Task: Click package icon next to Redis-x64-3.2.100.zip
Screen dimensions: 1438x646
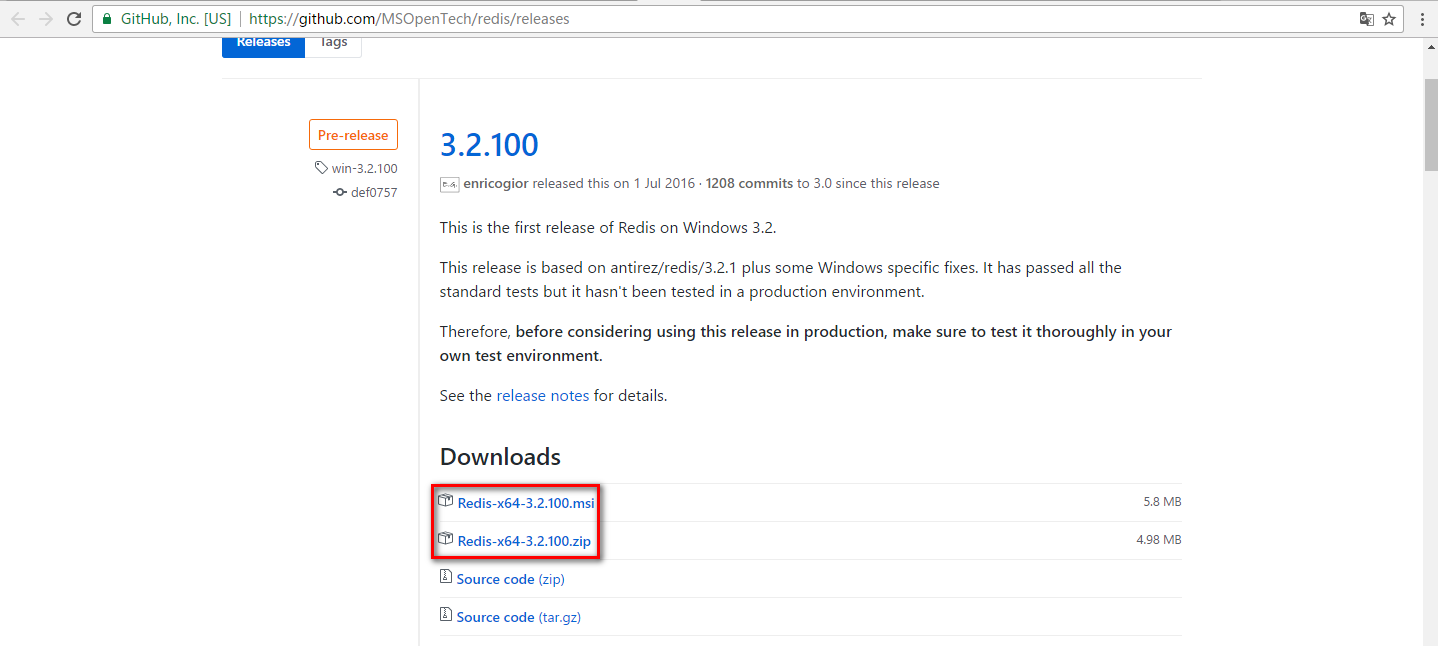Action: (446, 539)
